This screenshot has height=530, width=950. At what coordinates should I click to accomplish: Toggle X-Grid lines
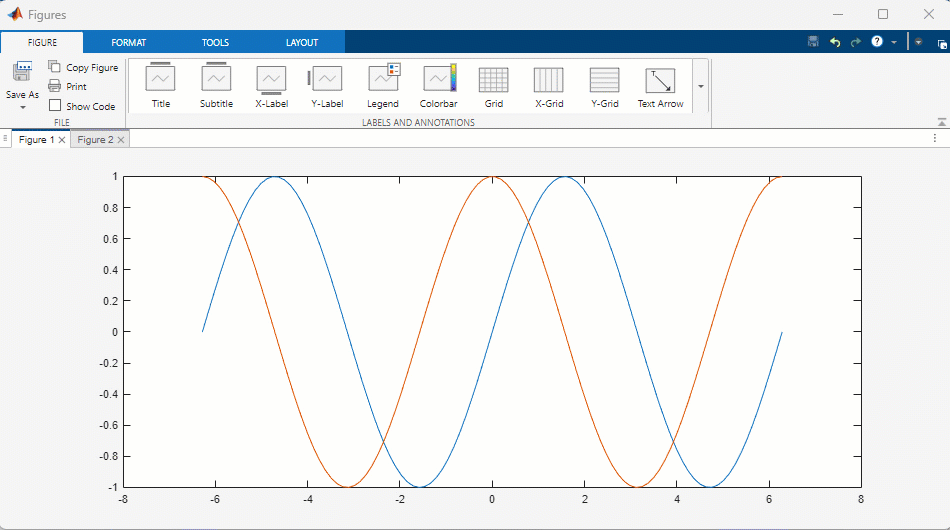point(548,85)
